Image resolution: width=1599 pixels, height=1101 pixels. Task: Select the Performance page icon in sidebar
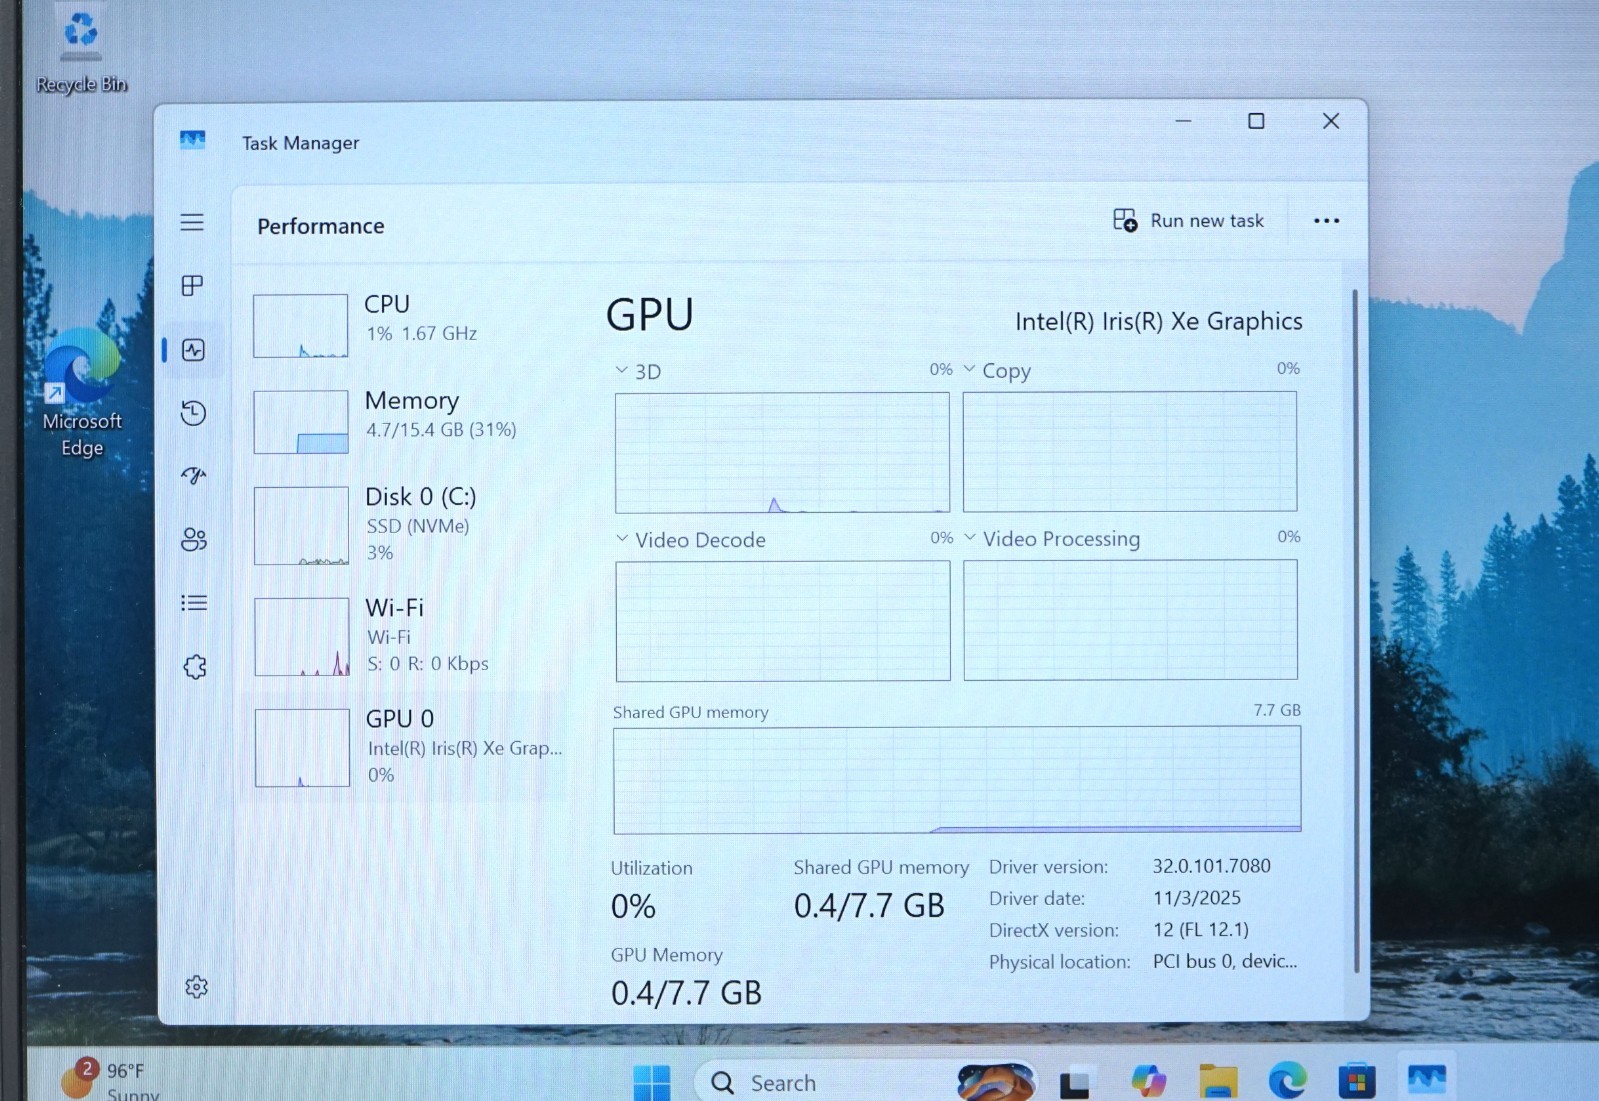pos(193,350)
